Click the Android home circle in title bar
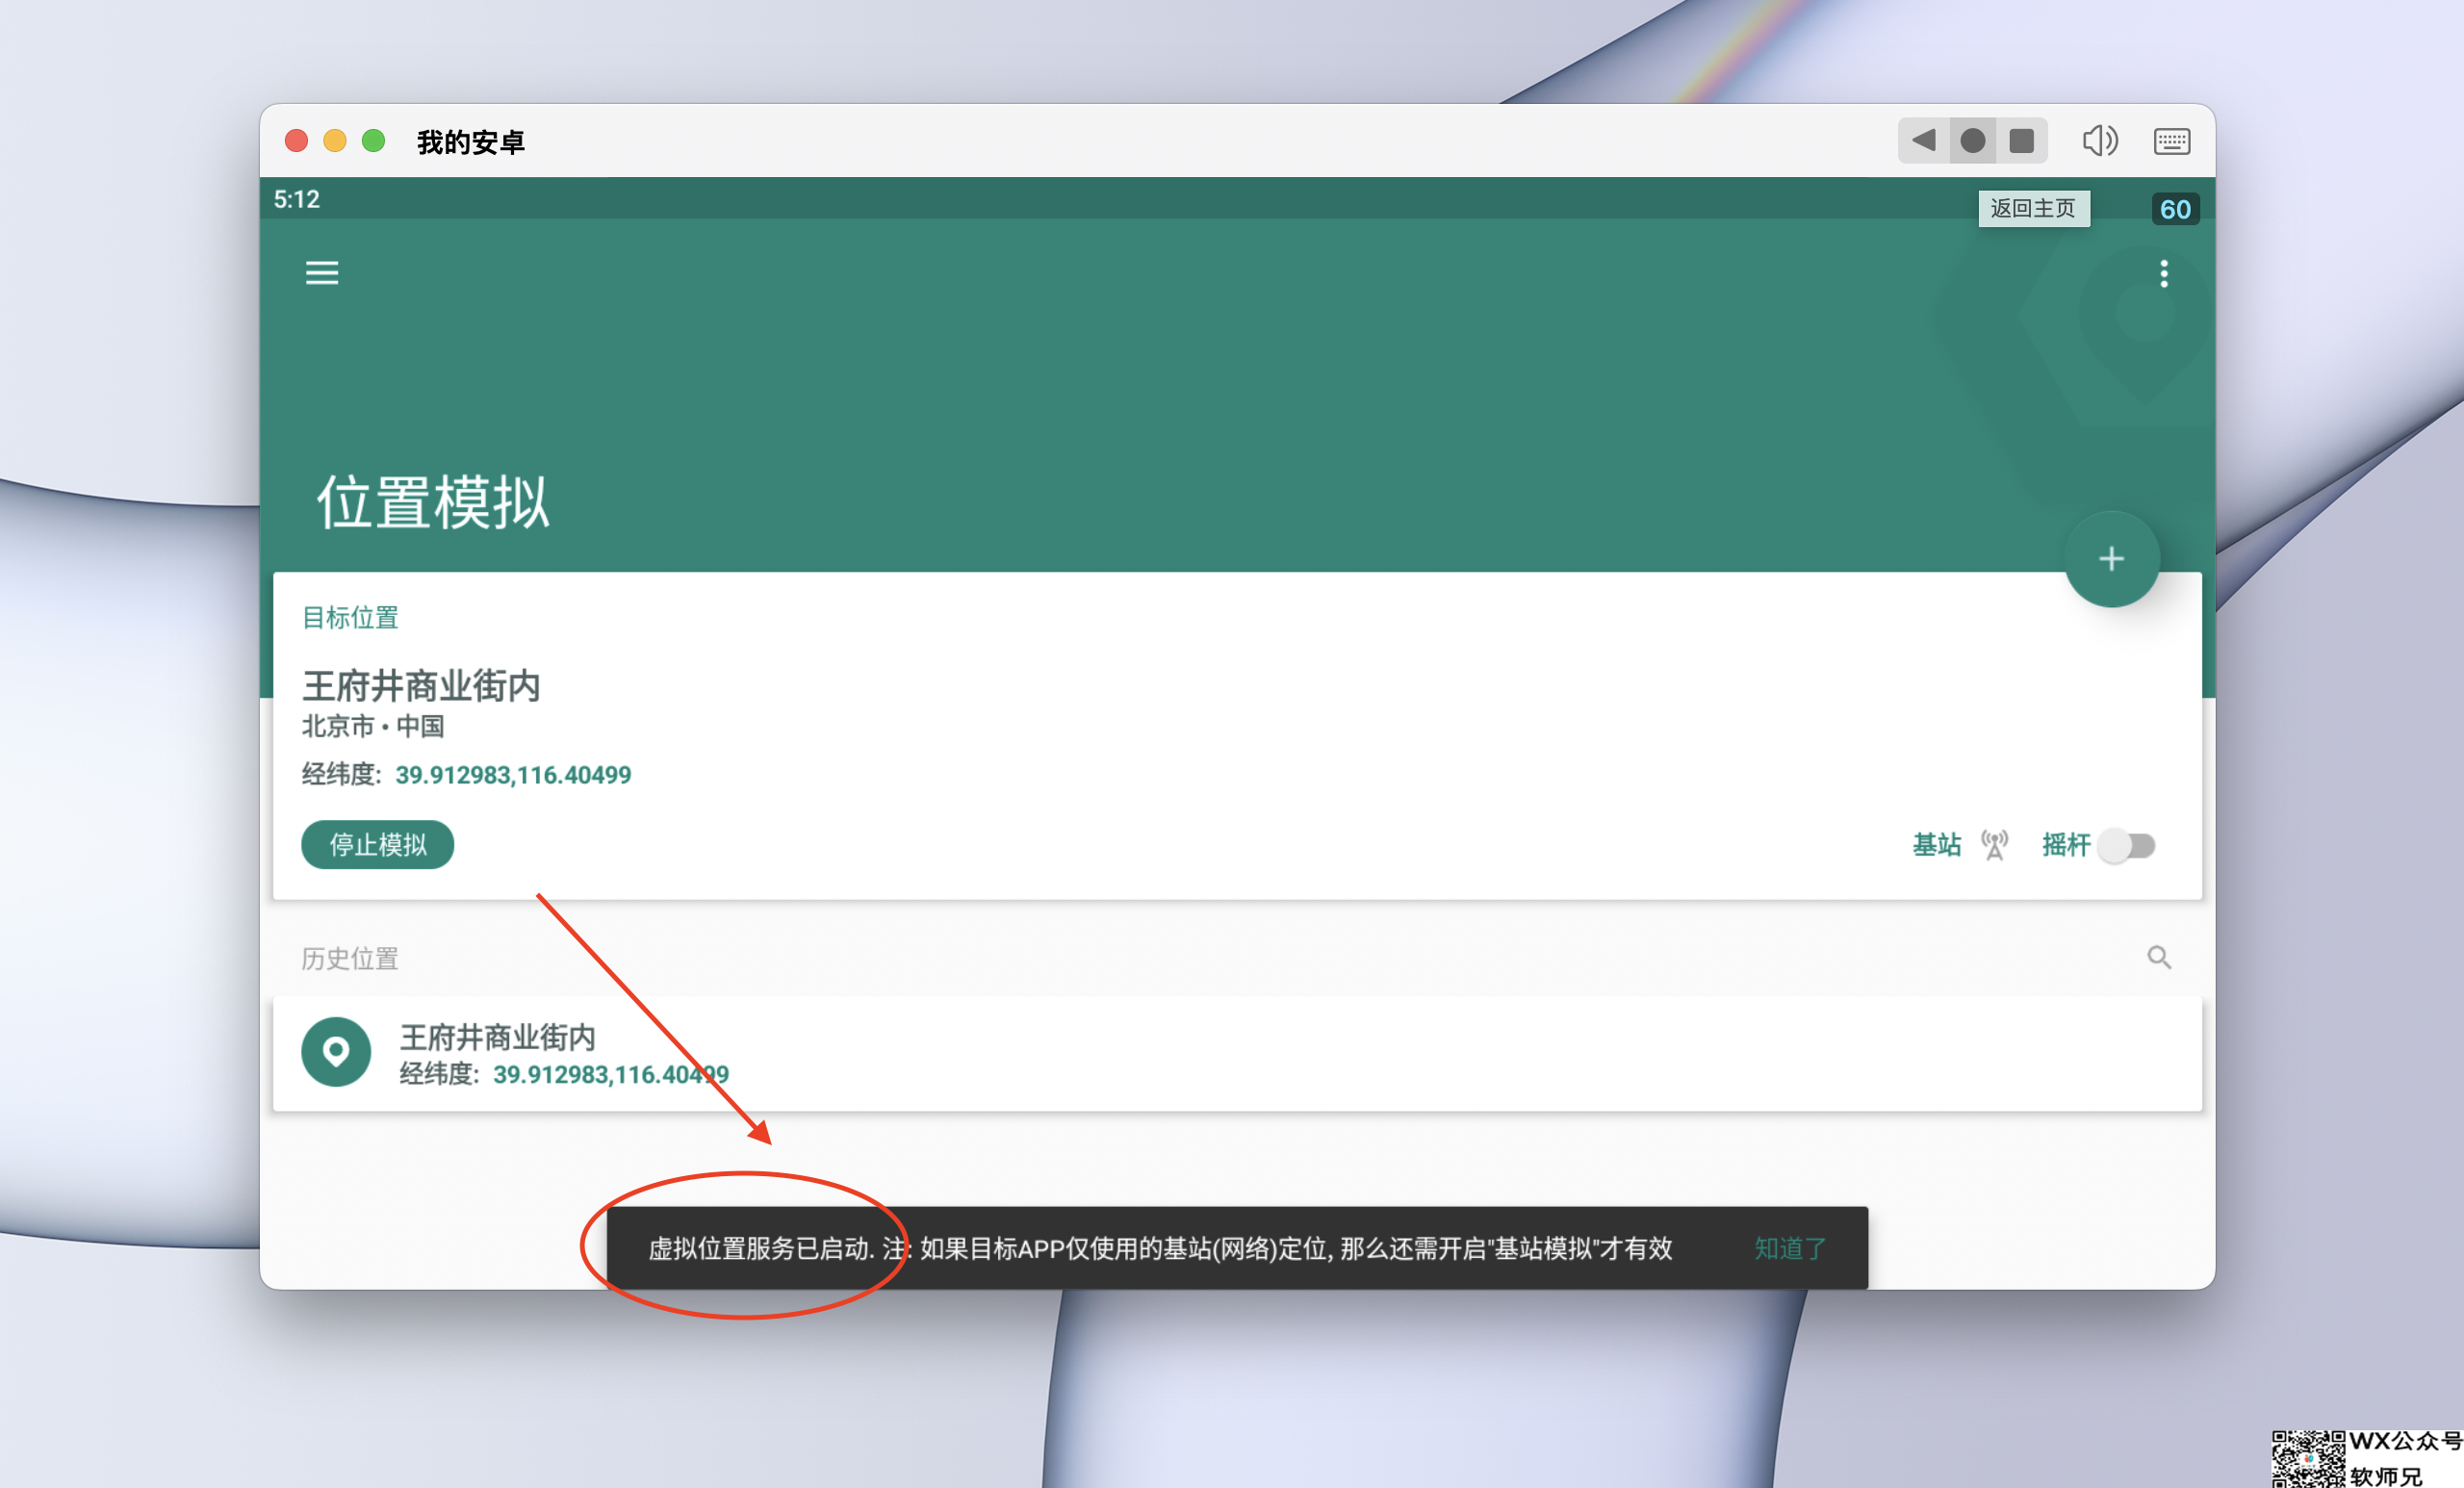This screenshot has width=2464, height=1488. pyautogui.click(x=1972, y=140)
